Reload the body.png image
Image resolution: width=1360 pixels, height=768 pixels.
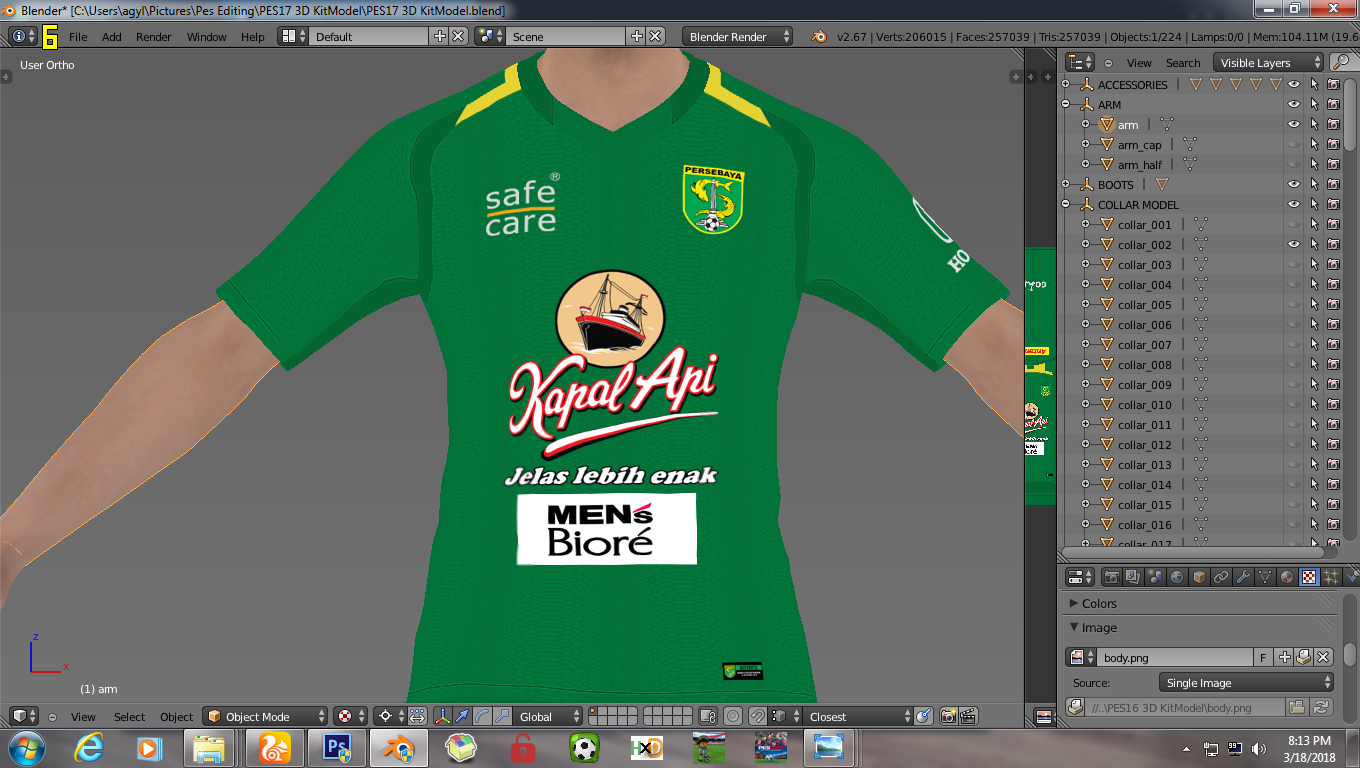click(1322, 707)
